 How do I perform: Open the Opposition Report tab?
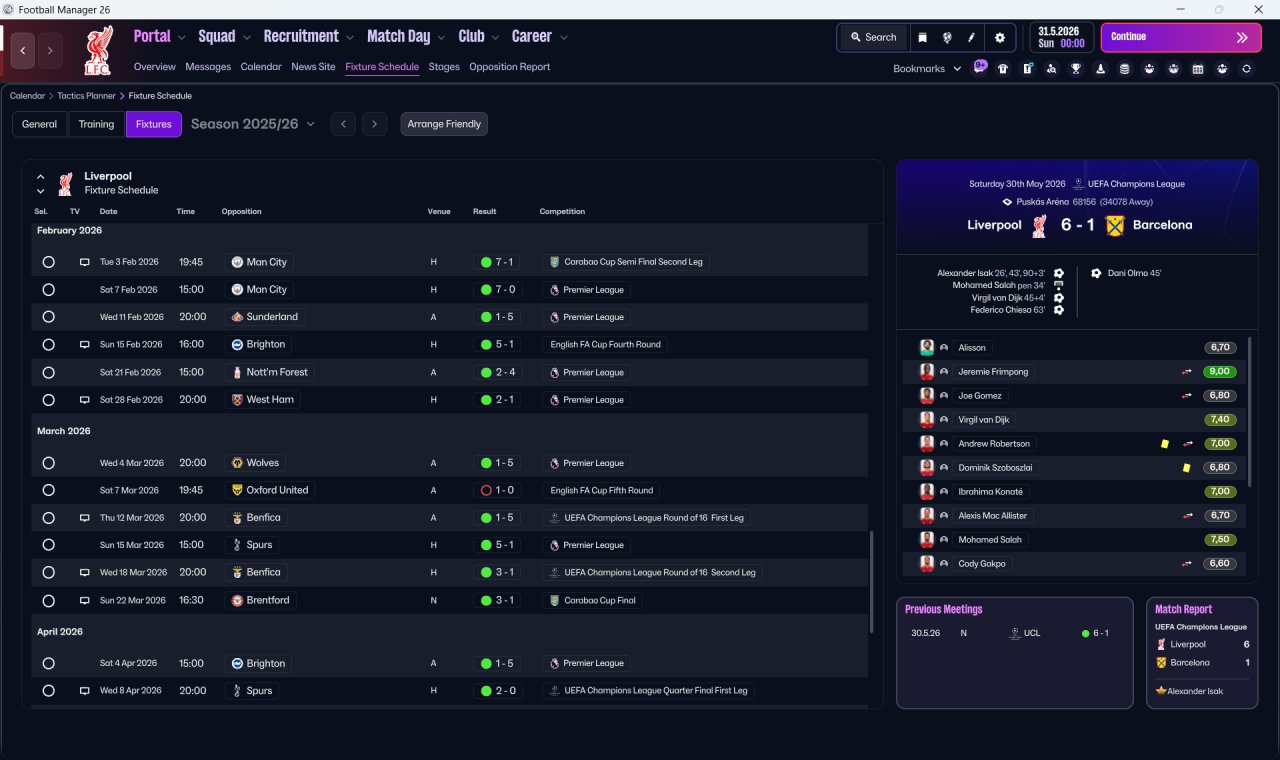click(509, 67)
